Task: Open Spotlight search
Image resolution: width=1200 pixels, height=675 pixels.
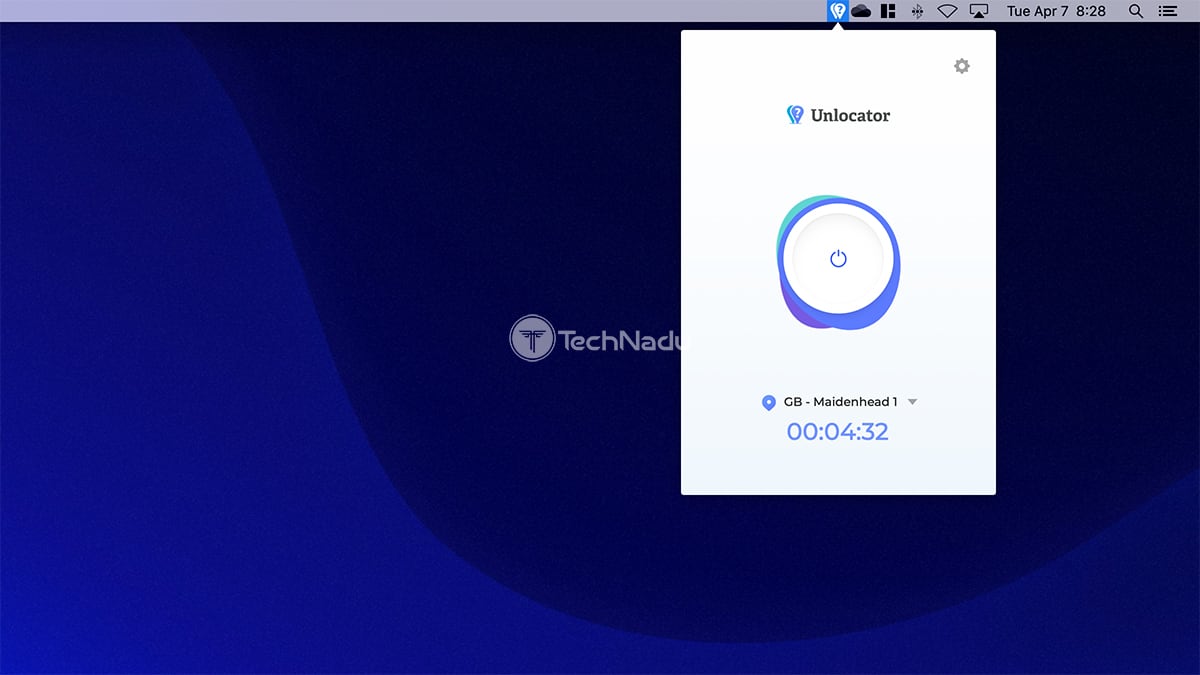Action: click(x=1135, y=11)
